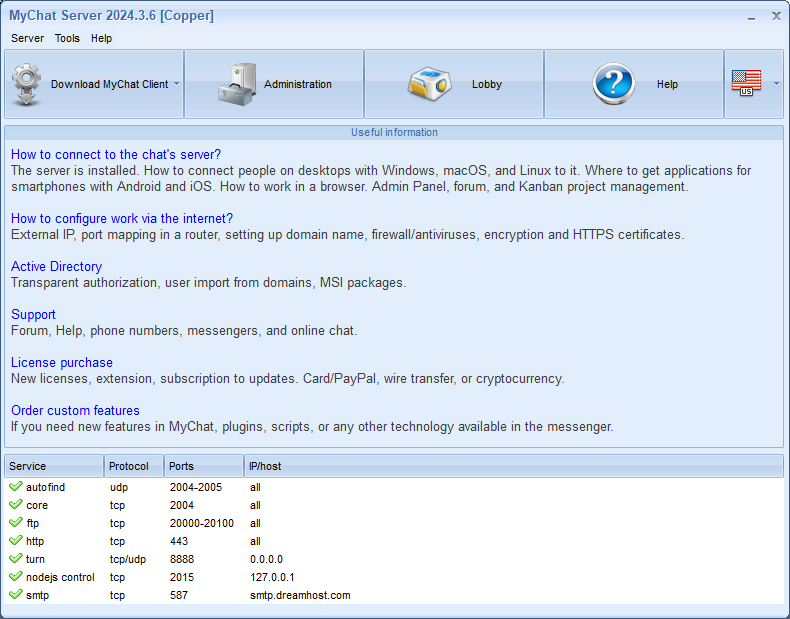Click the smtp.dreamhost.com host cell
The width and height of the screenshot is (790, 619).
coord(300,595)
